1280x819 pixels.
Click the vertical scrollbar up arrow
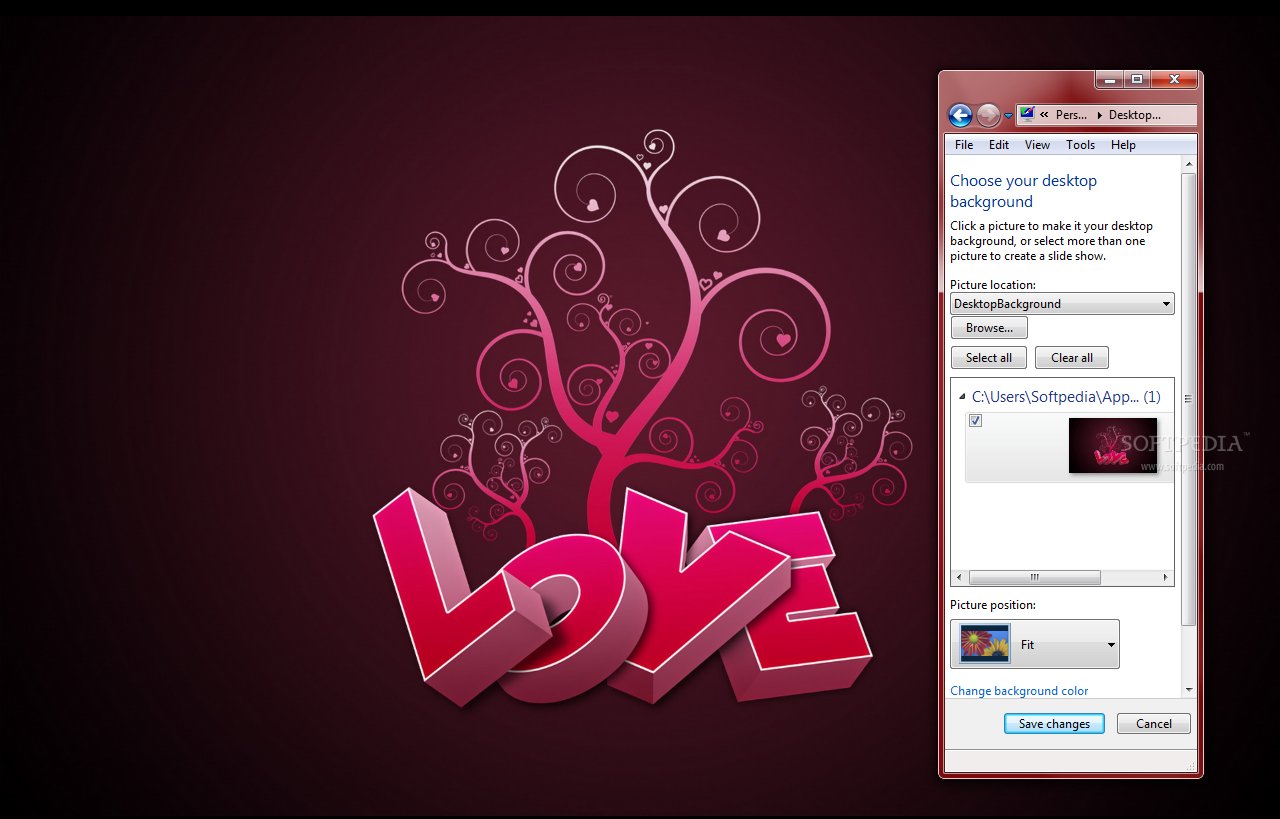coord(1188,164)
